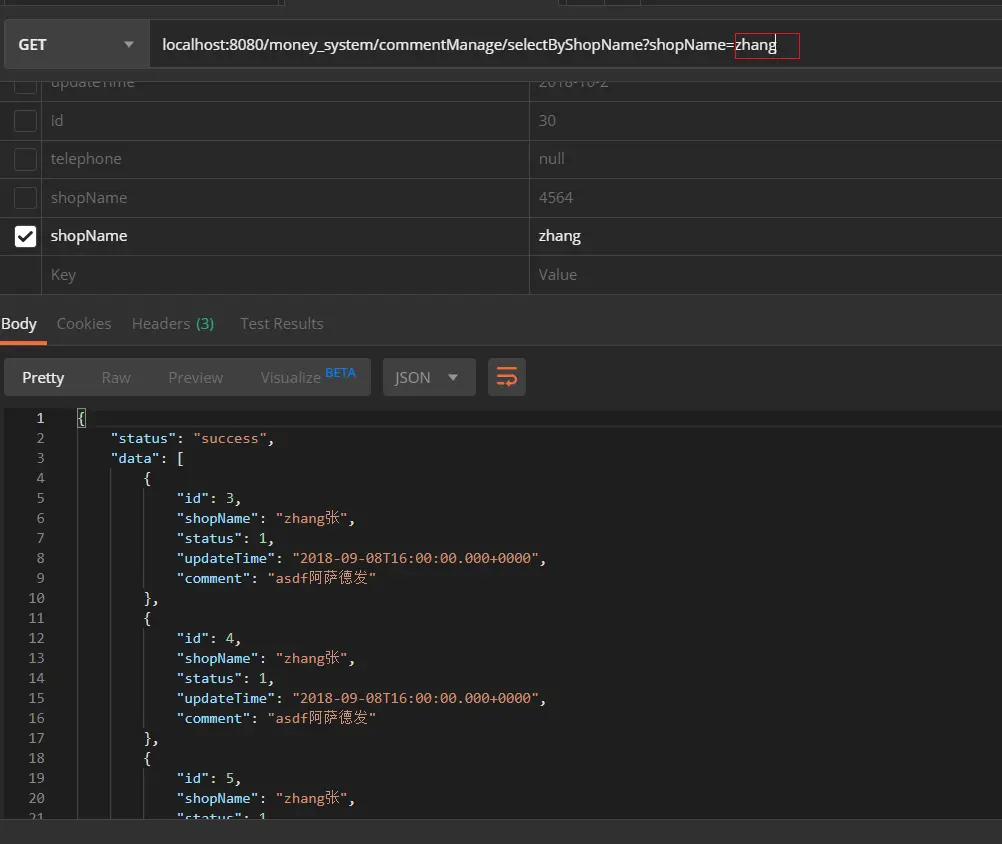
Task: Click the opening brace on line 4
Action: 147,478
